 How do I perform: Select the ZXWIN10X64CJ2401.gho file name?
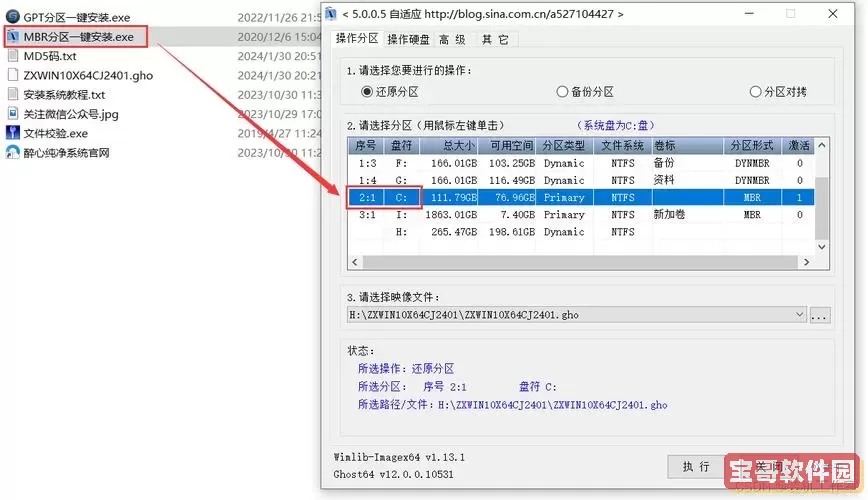click(88, 75)
